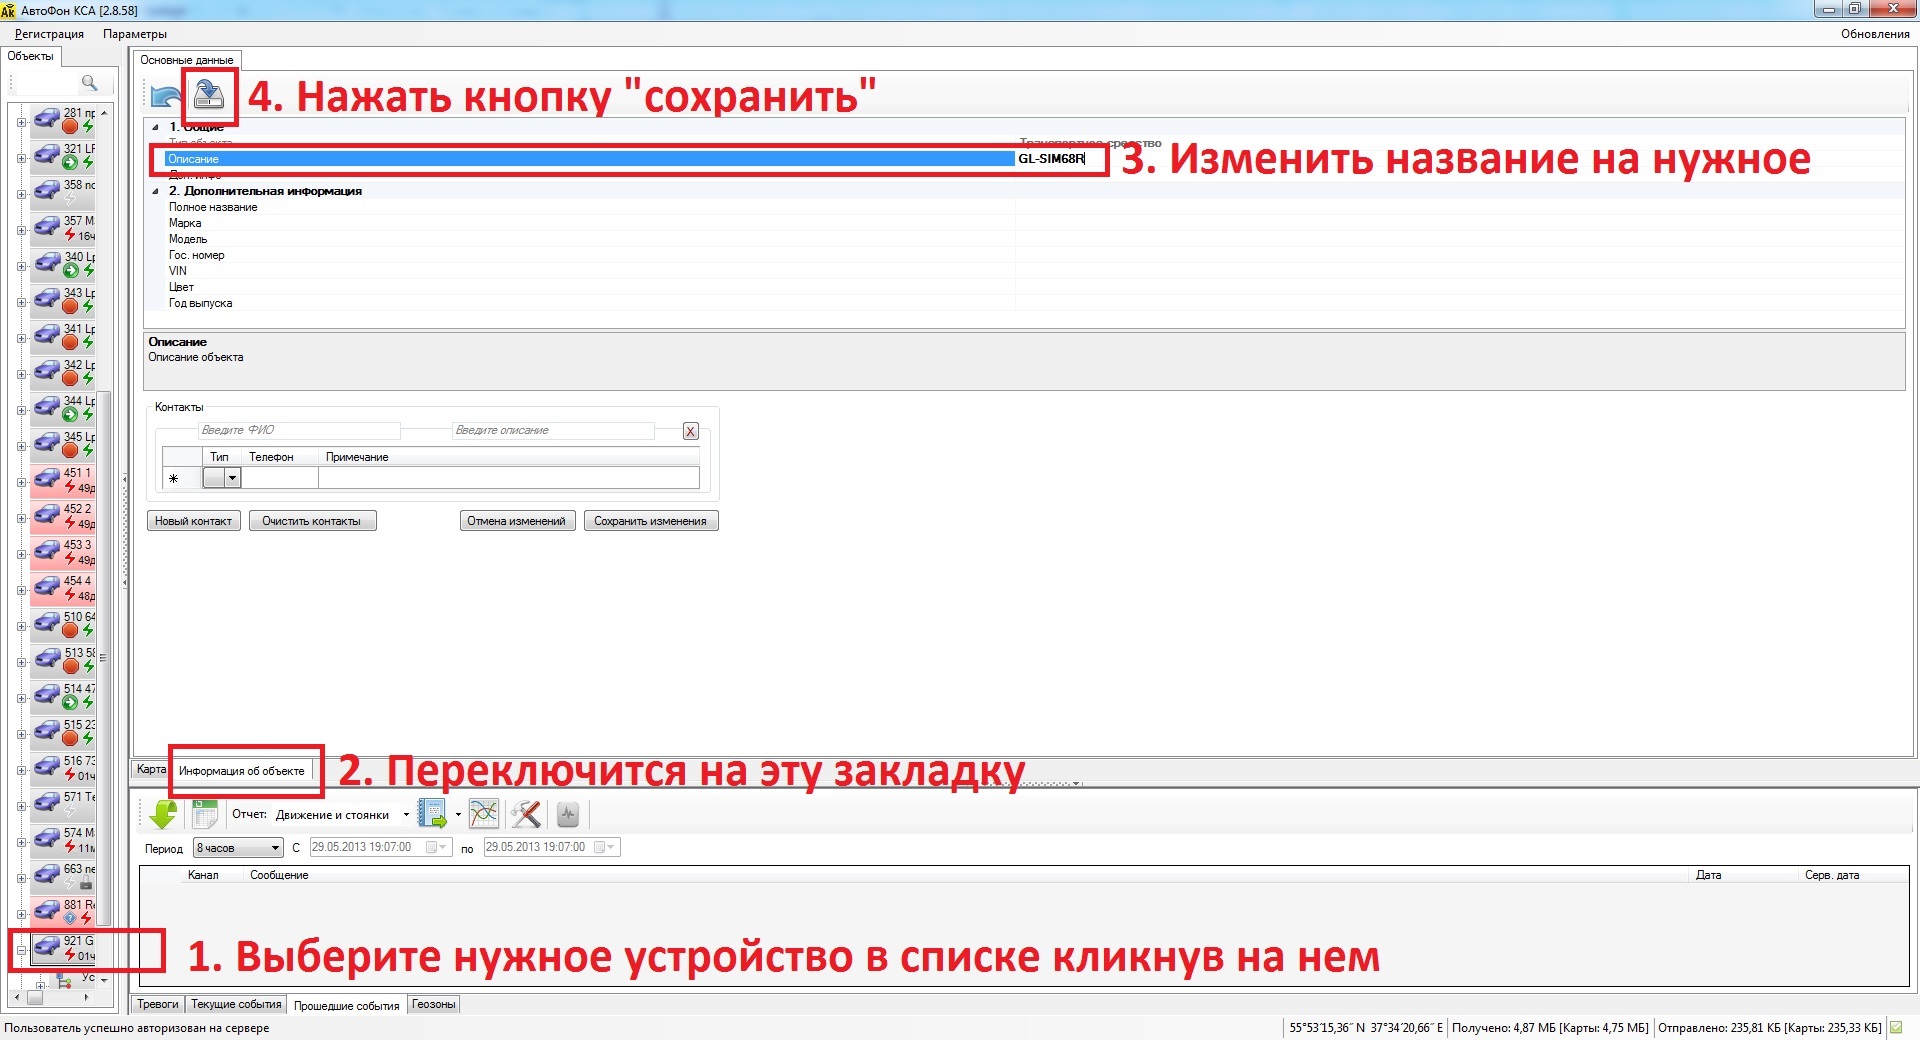
Task: Click the Новый контакт button
Action: (x=193, y=521)
